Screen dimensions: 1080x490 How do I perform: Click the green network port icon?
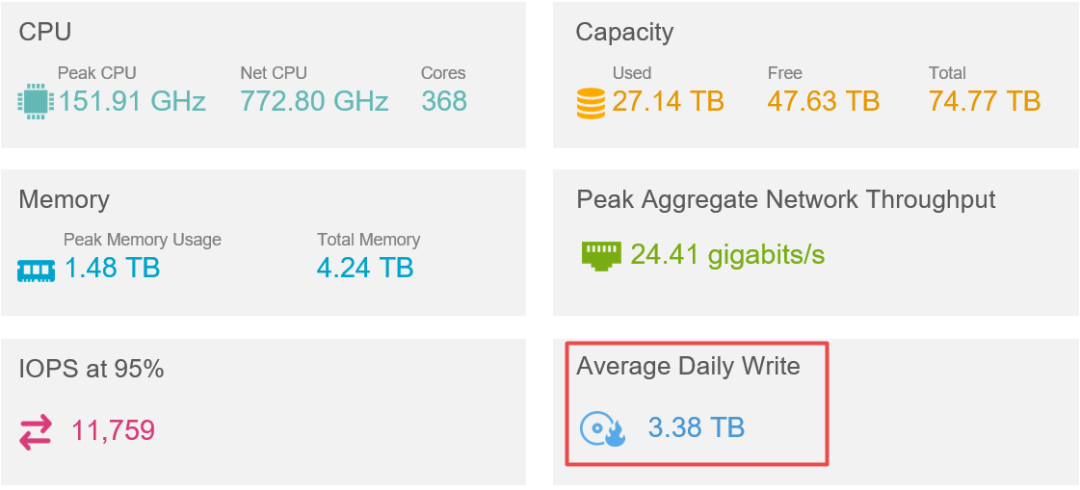601,255
